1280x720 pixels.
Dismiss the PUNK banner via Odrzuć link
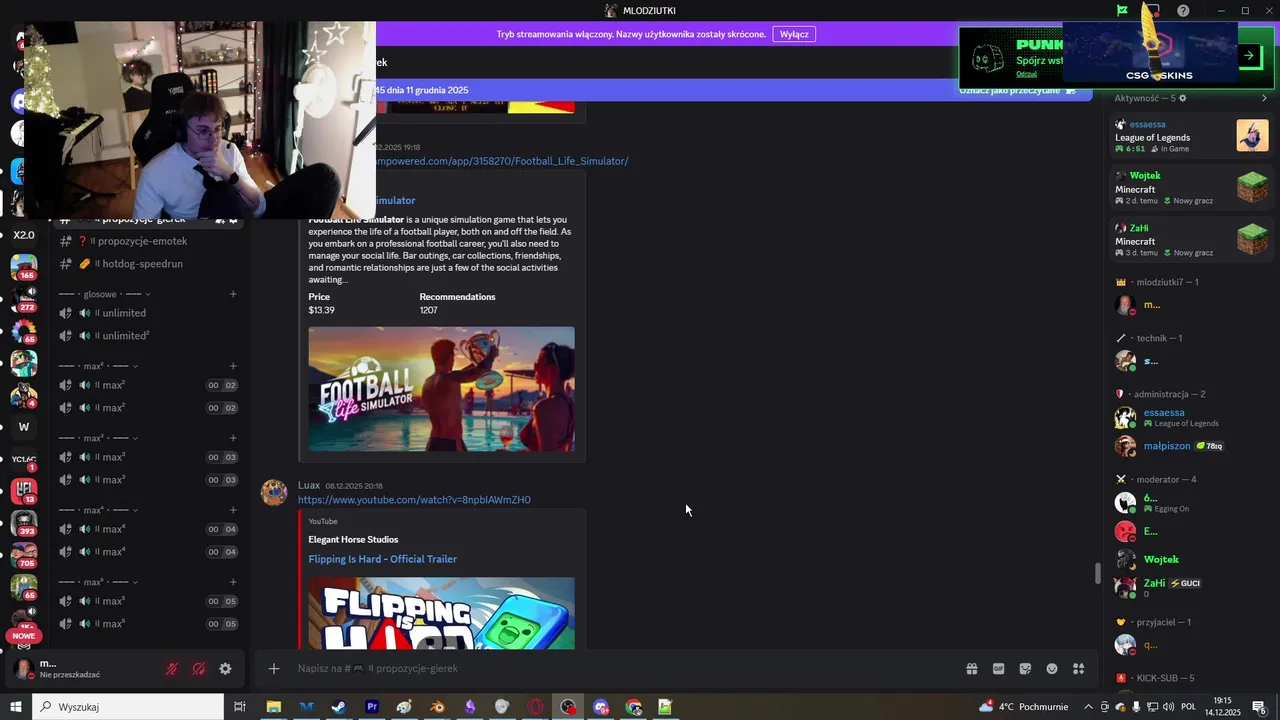1026,74
